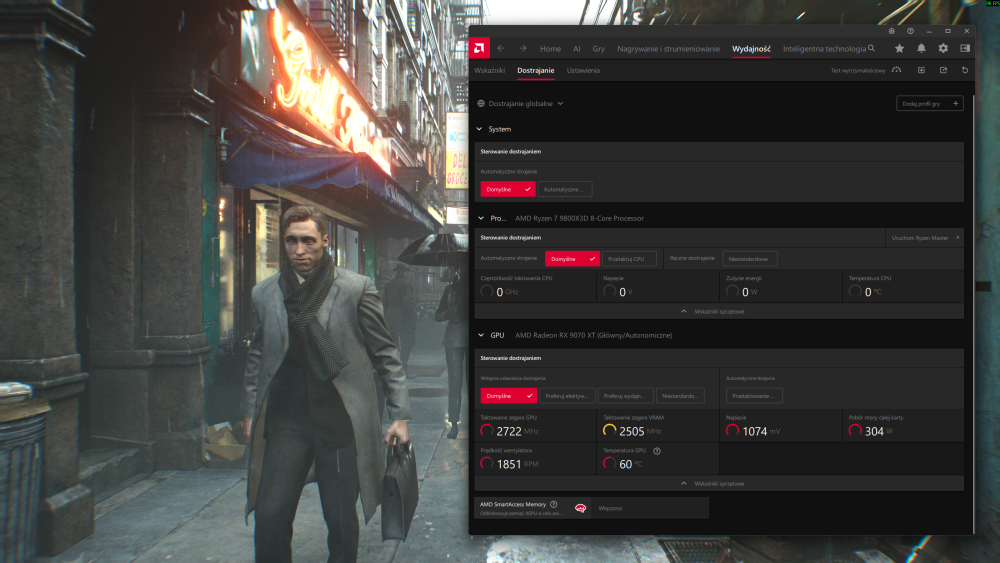Click help icon beside AMD SmartAccess Memory
Screen dimensions: 1000x563
pos(554,504)
